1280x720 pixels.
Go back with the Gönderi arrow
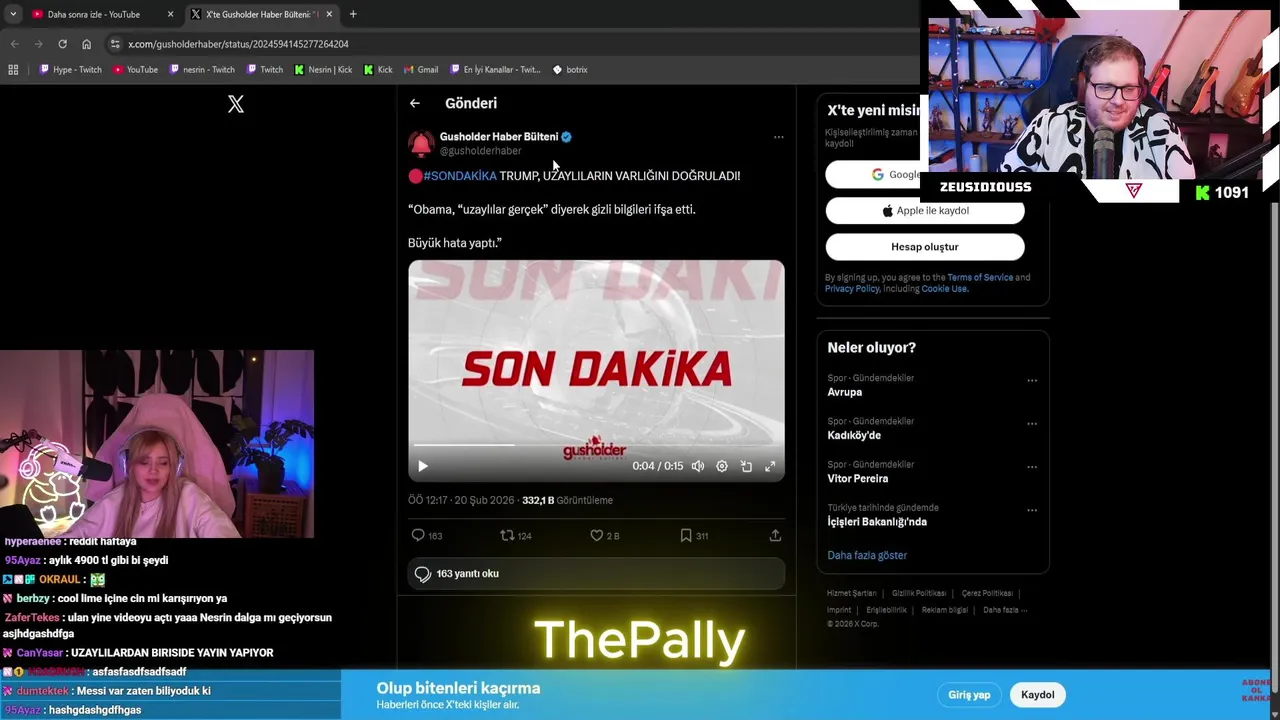tap(415, 103)
